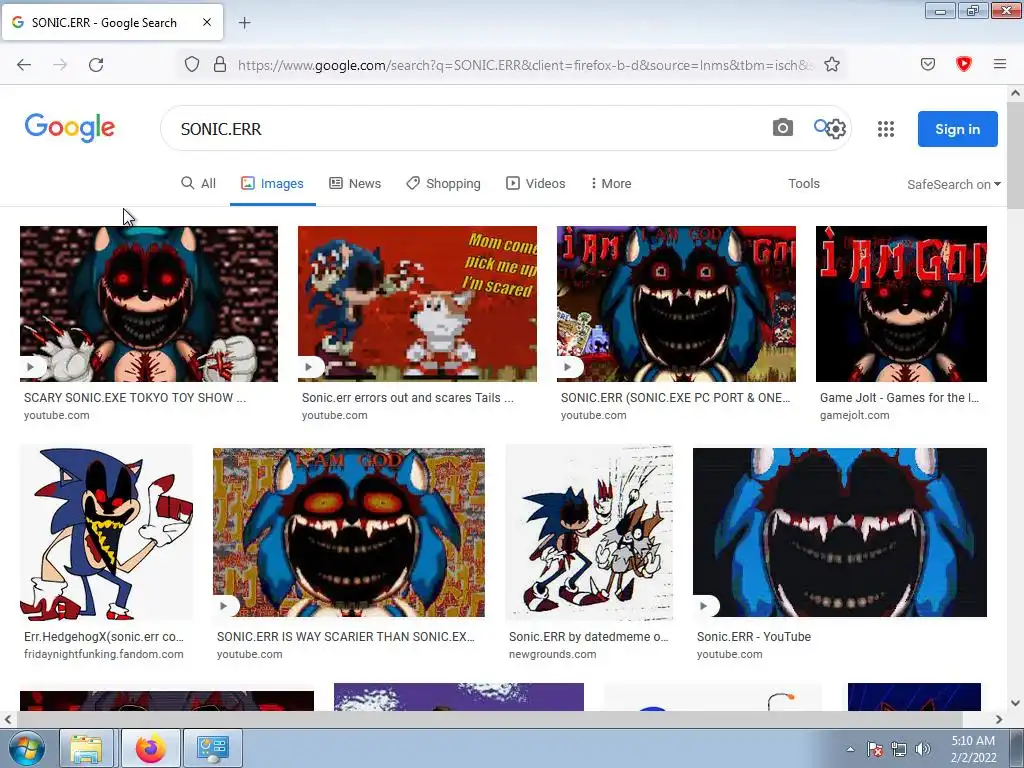Expand the More search options menu
Image resolution: width=1024 pixels, height=768 pixels.
(x=611, y=184)
